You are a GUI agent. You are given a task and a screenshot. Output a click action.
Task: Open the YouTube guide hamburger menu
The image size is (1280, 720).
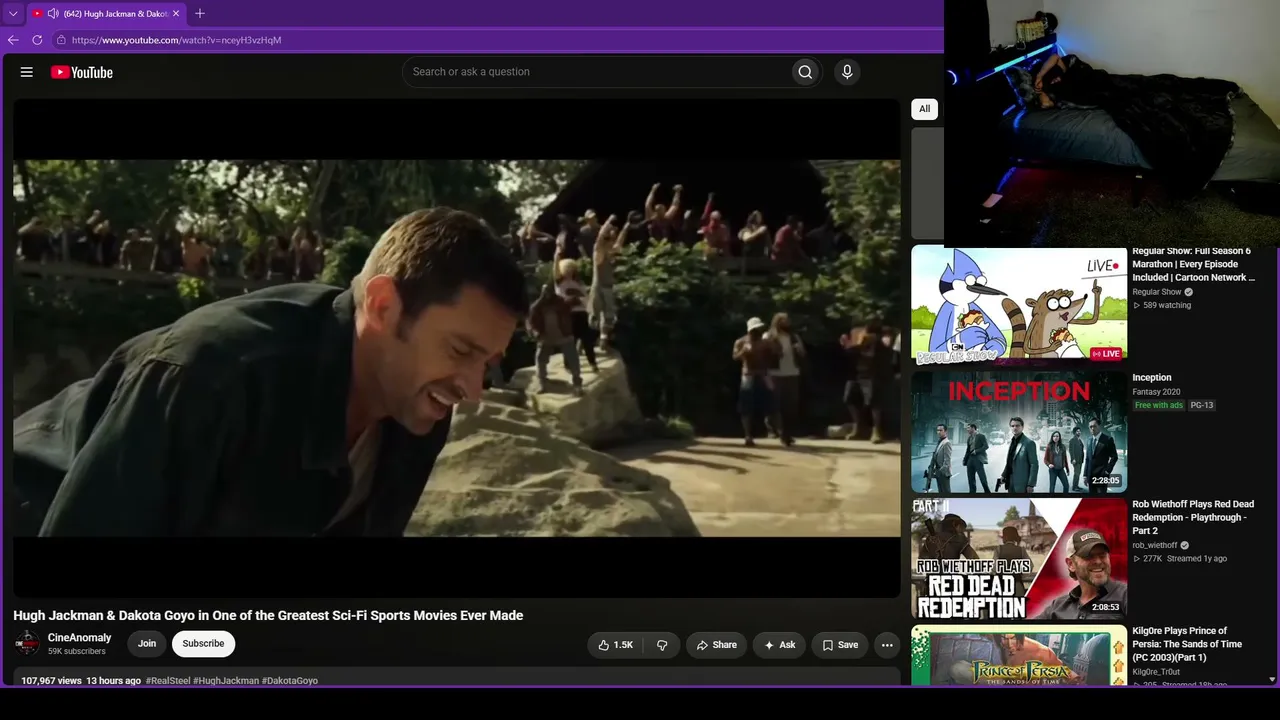click(27, 72)
